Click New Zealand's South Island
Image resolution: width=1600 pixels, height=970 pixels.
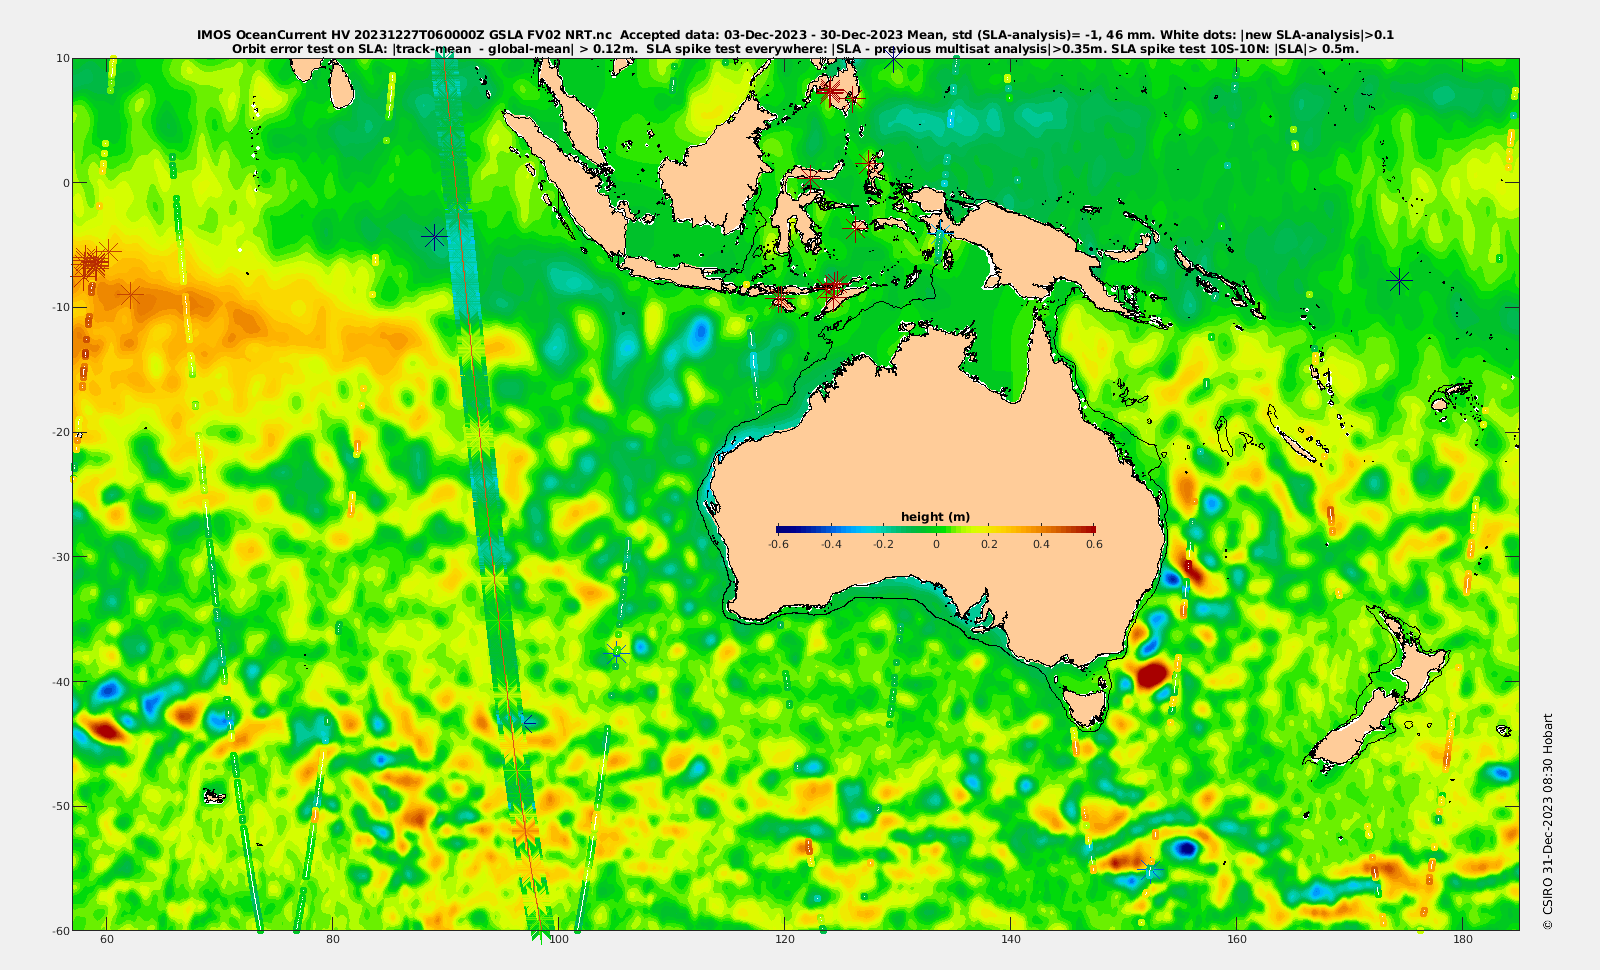1352,728
